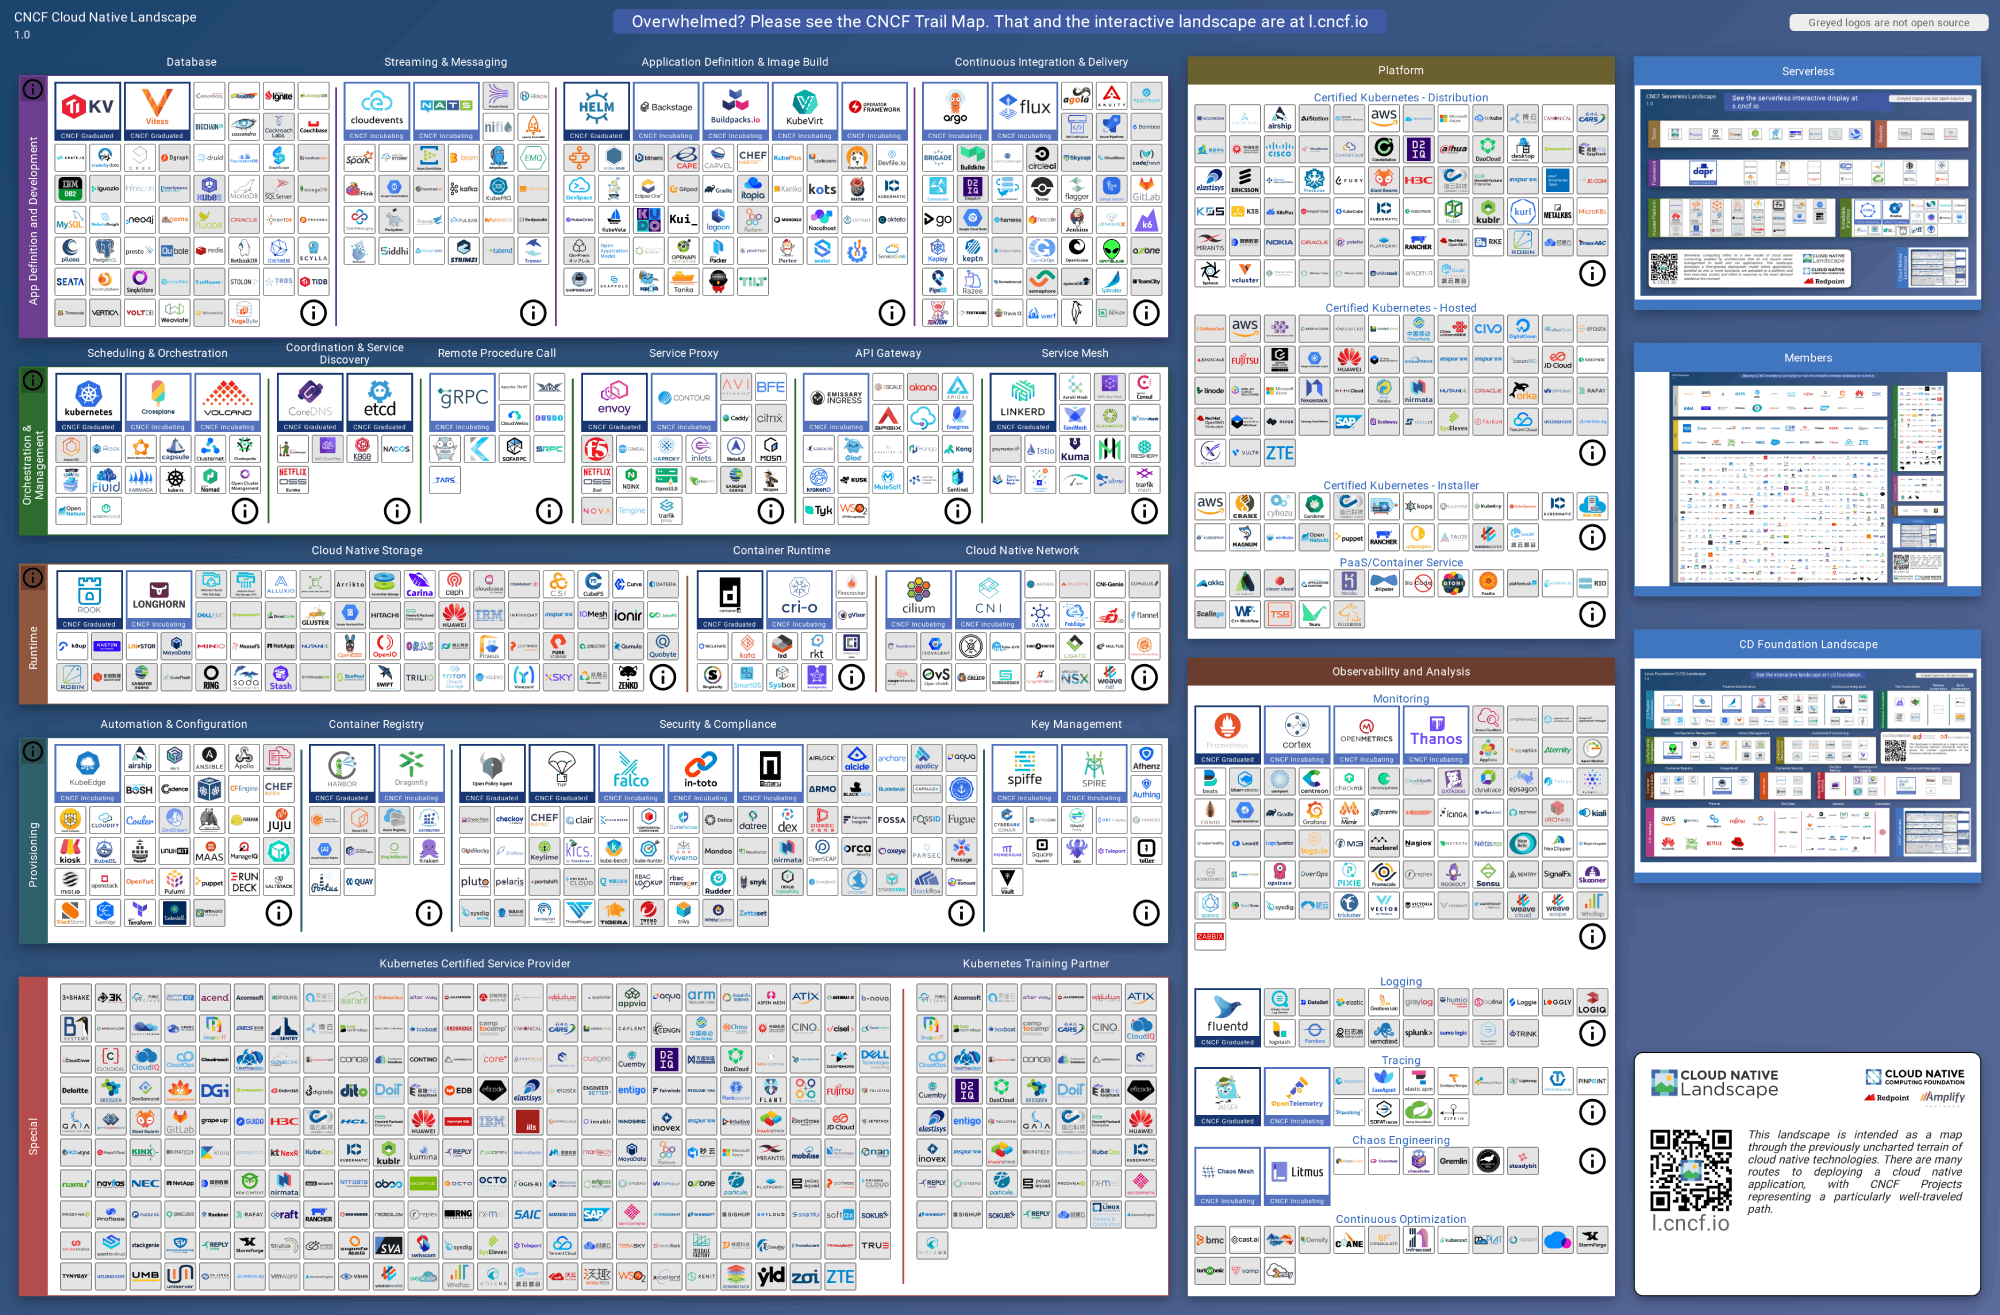This screenshot has width=2000, height=1315.
Task: Click the 'PaaS/Container Service' heading
Action: pos(1401,563)
